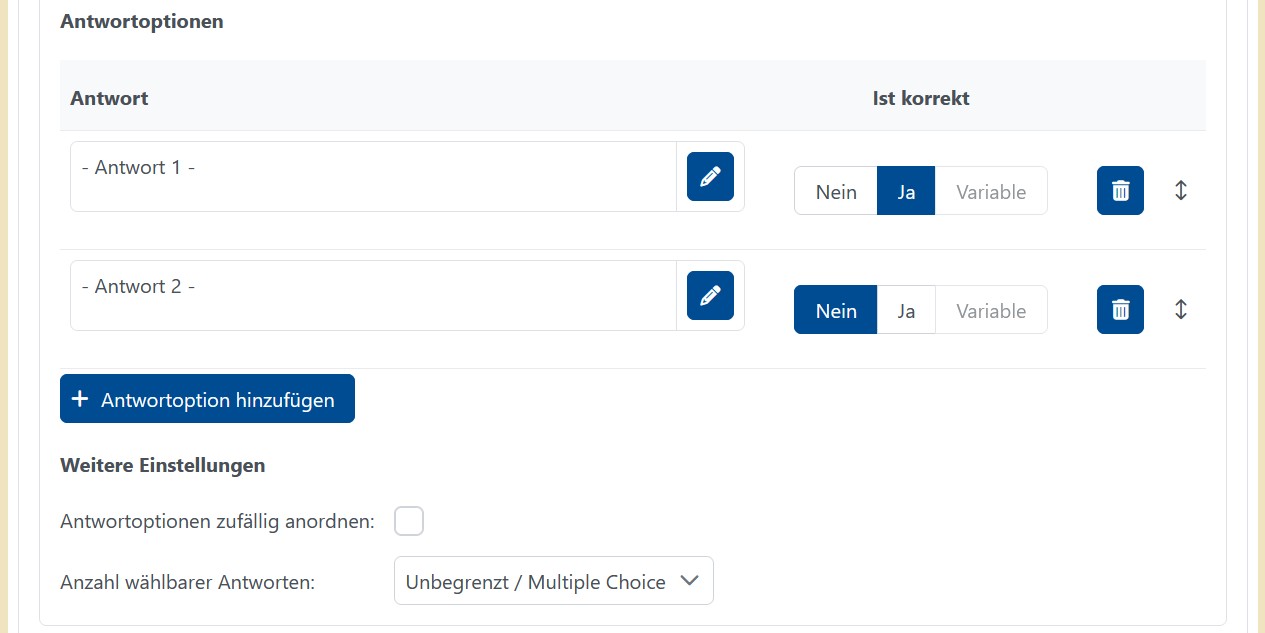
Task: Select Nein for Antwort 2
Action: coord(836,310)
